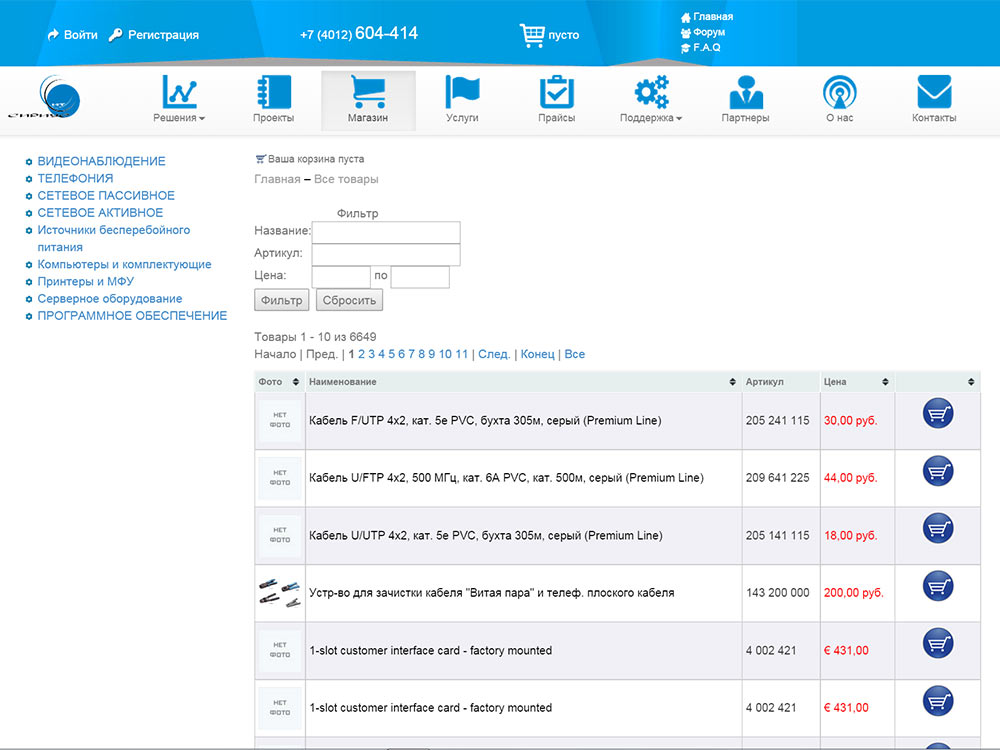Open Партнеры person icon
The height and width of the screenshot is (750, 1000).
tap(746, 92)
